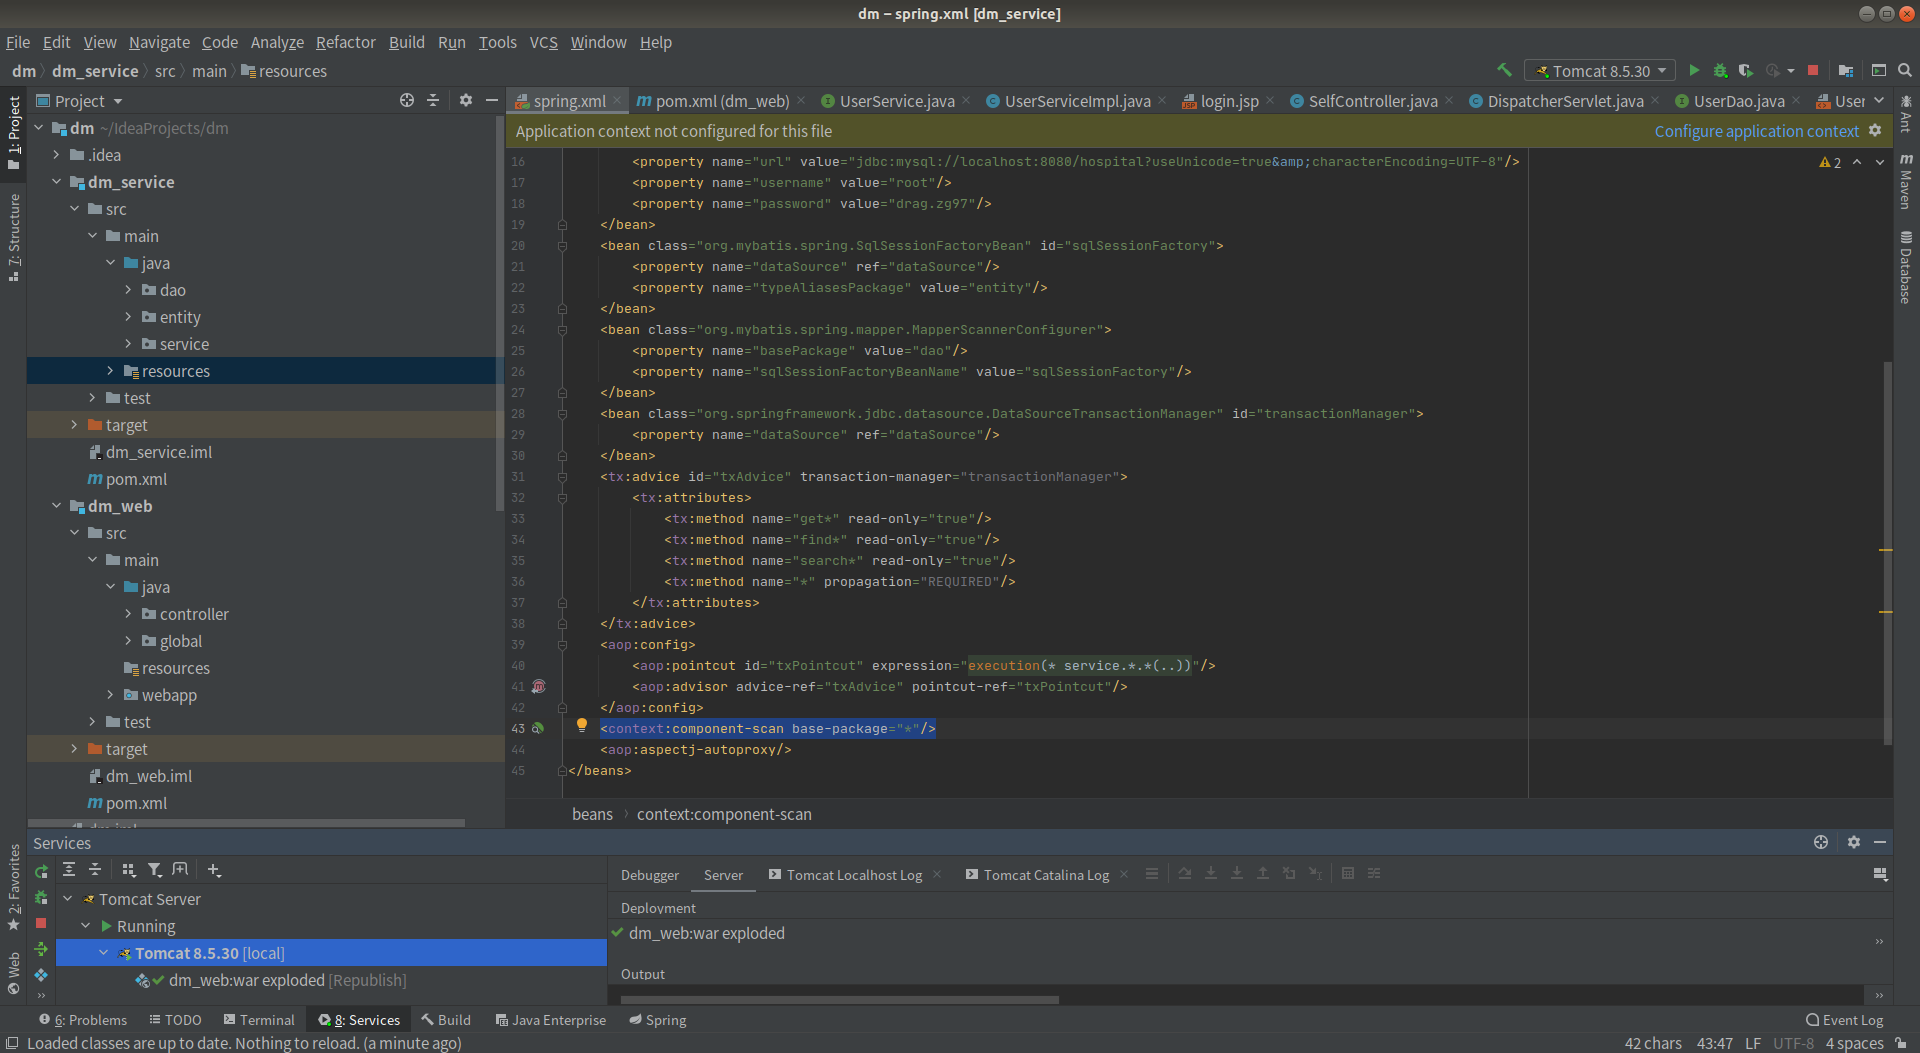Rerun server icon in Services sidebar
Viewport: 1920px width, 1053px height.
click(41, 871)
